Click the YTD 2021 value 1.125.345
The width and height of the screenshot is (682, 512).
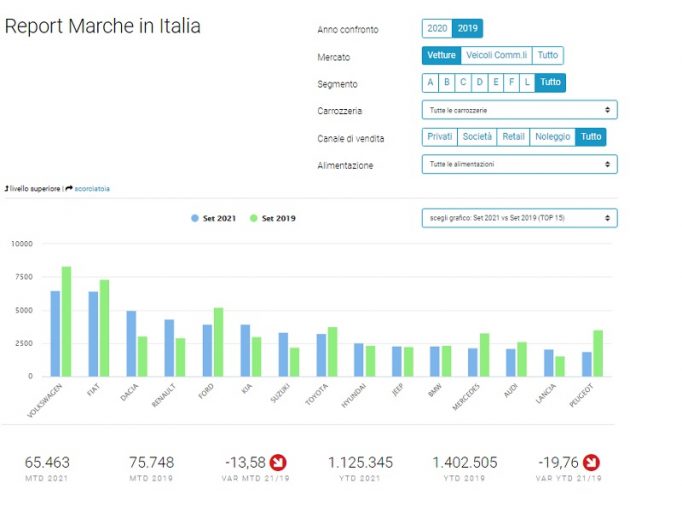[x=360, y=462]
